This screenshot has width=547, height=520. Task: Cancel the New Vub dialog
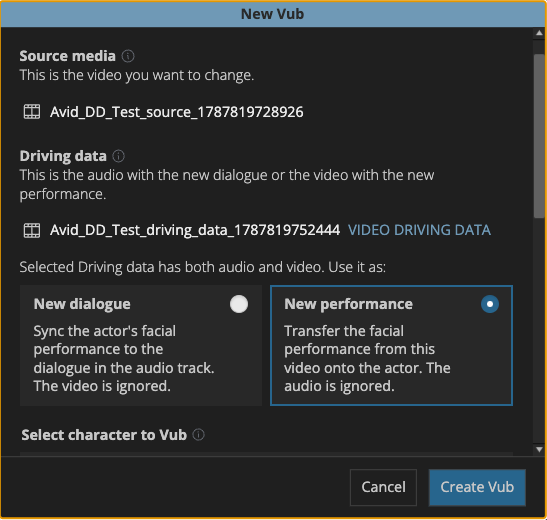point(383,487)
